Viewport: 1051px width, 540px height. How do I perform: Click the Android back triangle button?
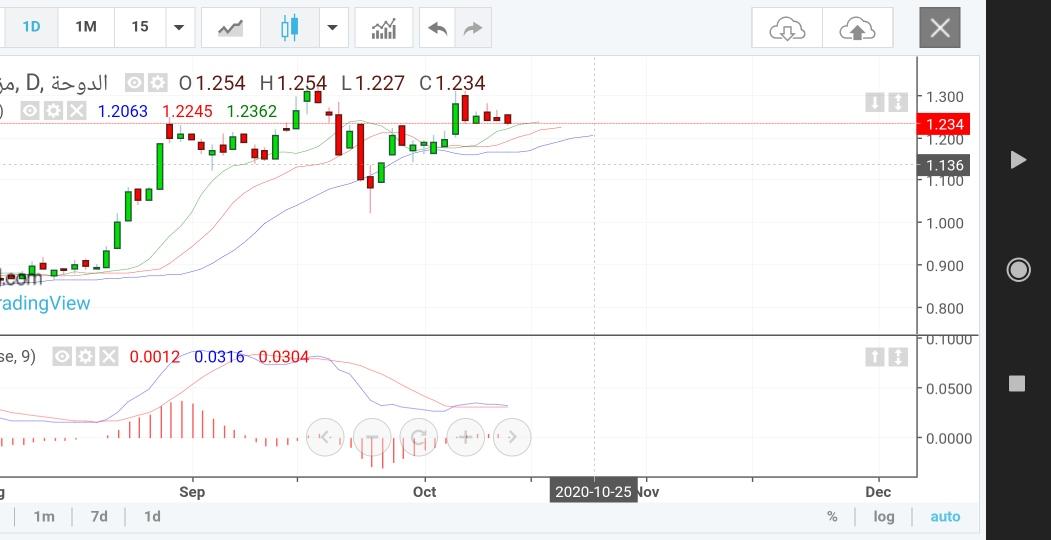(x=1018, y=159)
